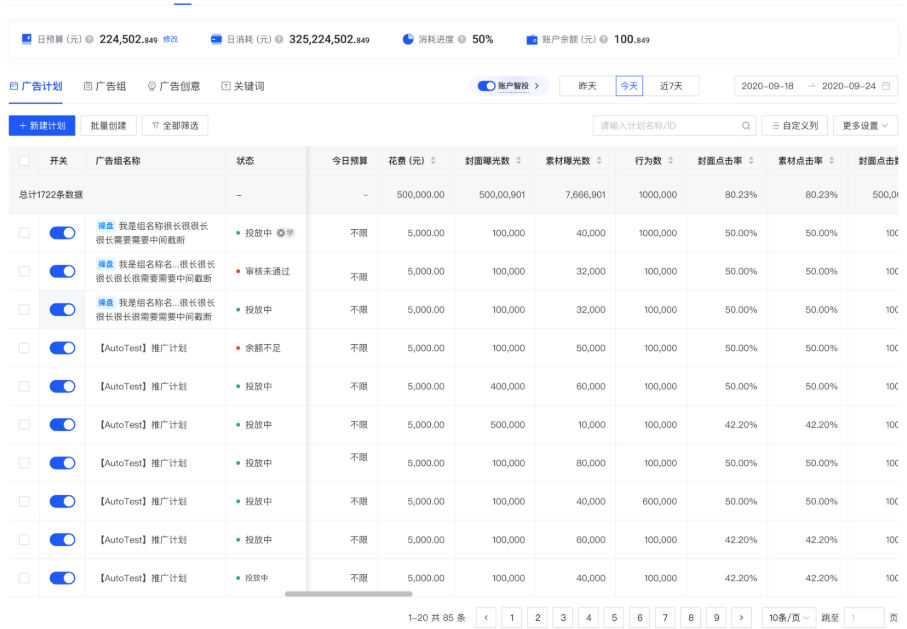Switch to 广告创意 tab
This screenshot has width=907, height=629.
(x=174, y=86)
